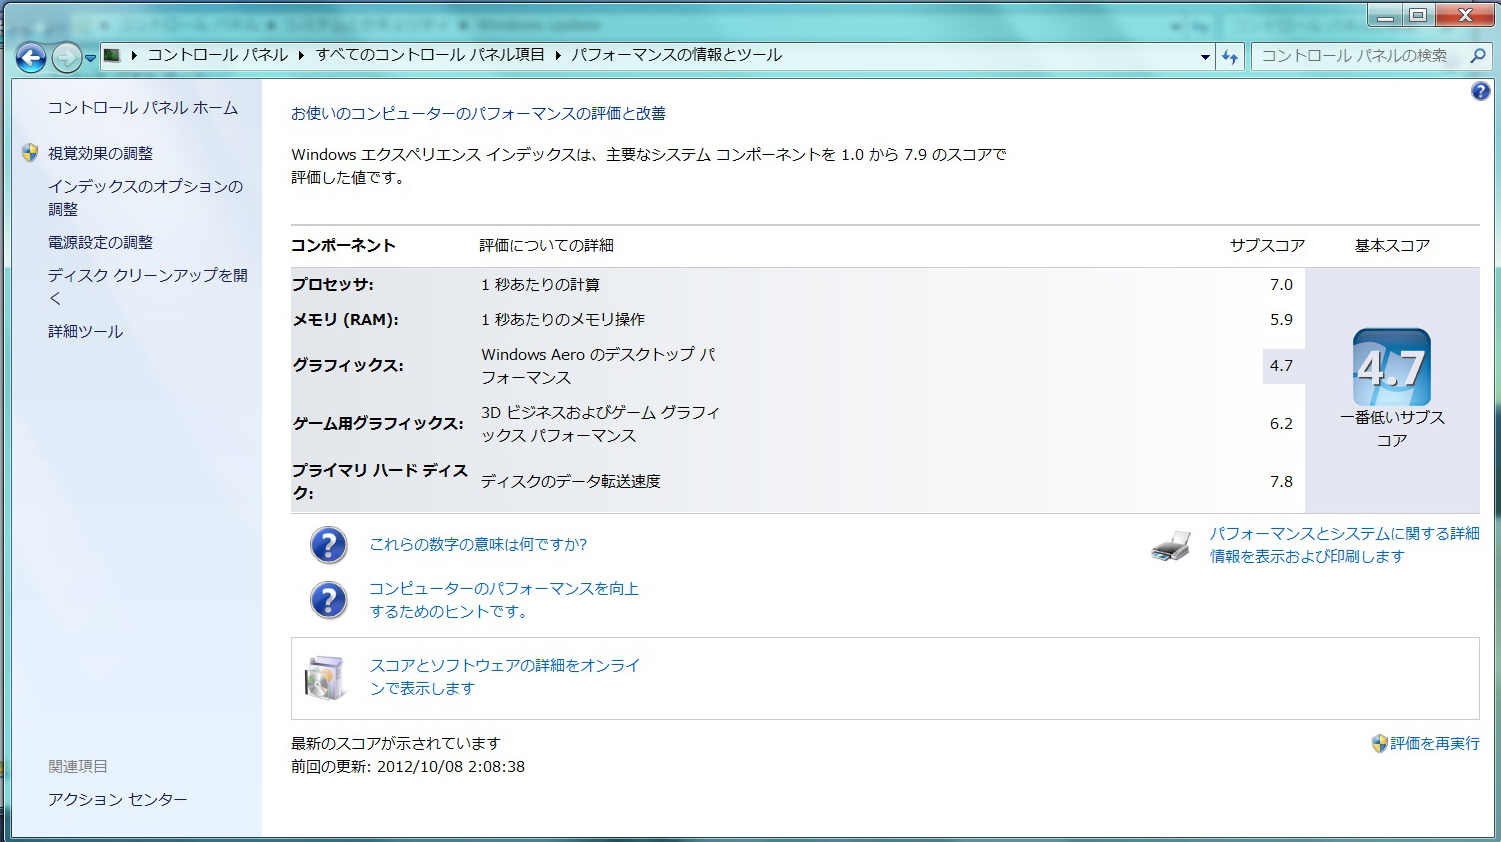1501x842 pixels.
Task: Open インデックスのオプションの調整 link
Action: click(x=146, y=198)
